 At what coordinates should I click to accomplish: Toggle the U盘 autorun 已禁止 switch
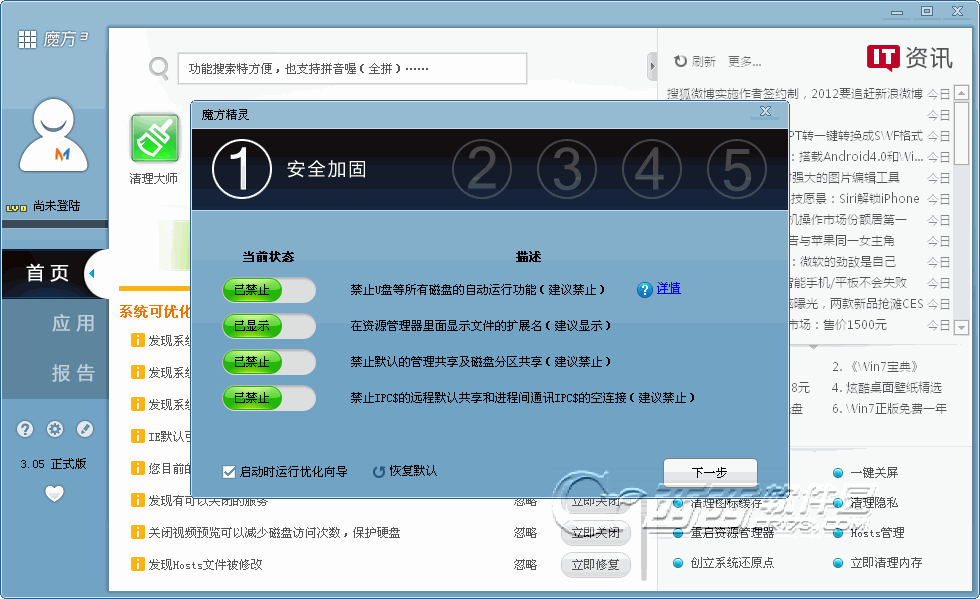[269, 290]
